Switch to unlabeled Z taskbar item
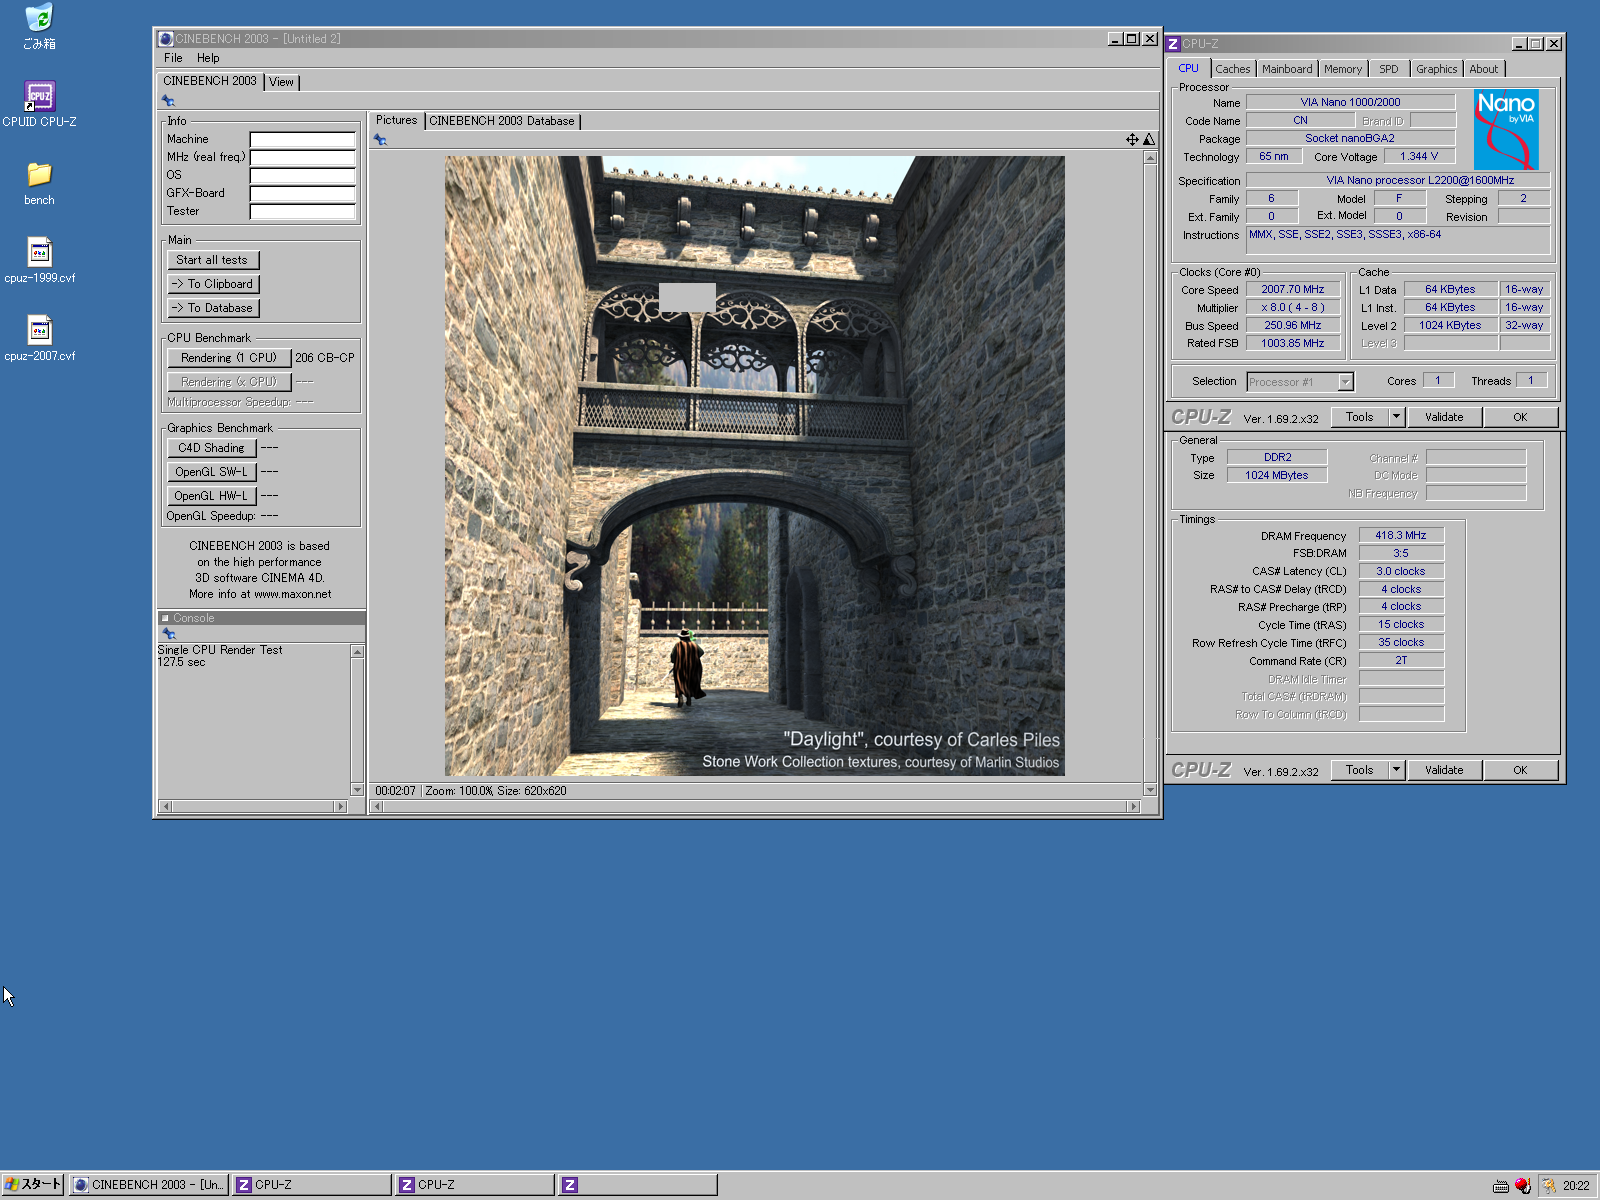 point(638,1185)
